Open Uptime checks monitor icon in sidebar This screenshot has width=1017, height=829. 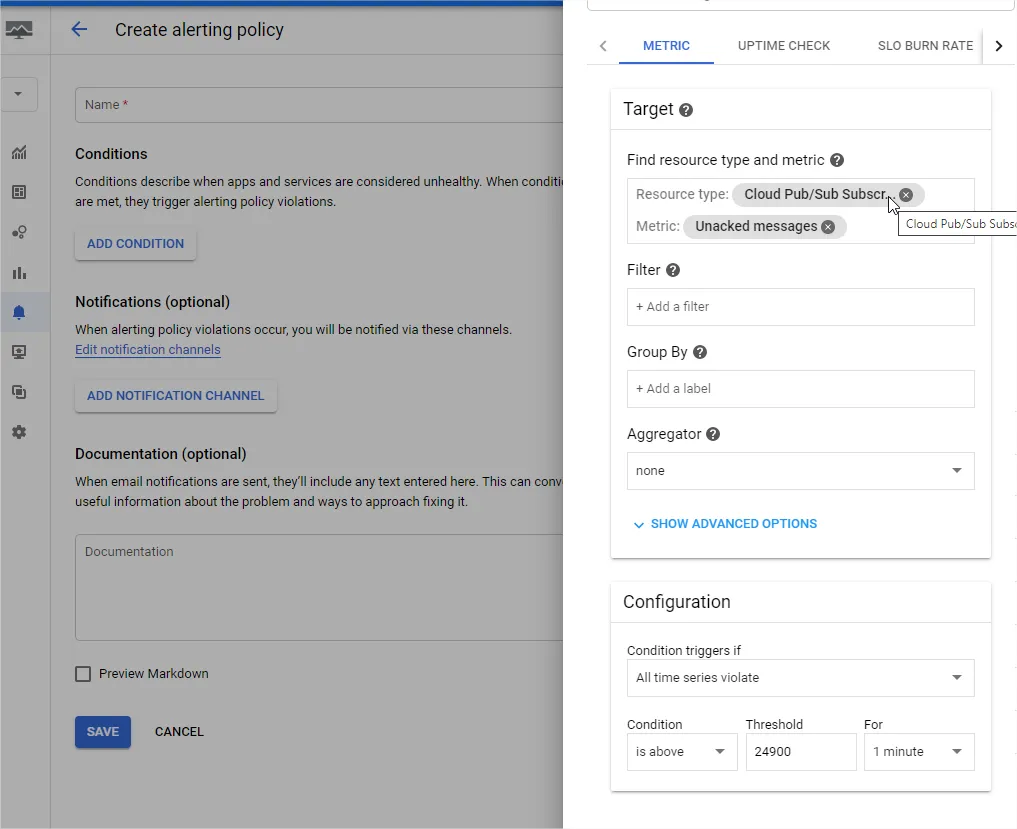(19, 352)
